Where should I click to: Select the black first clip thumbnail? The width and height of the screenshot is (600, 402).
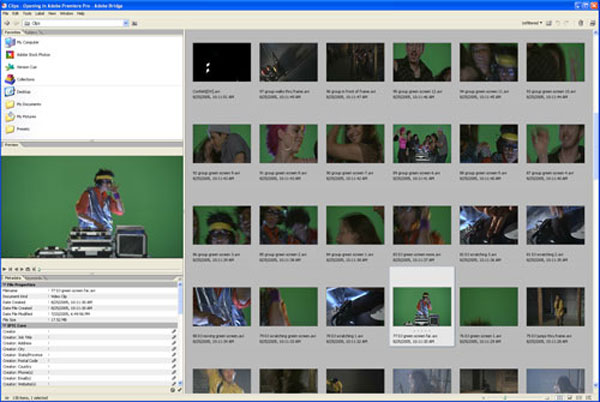222,62
